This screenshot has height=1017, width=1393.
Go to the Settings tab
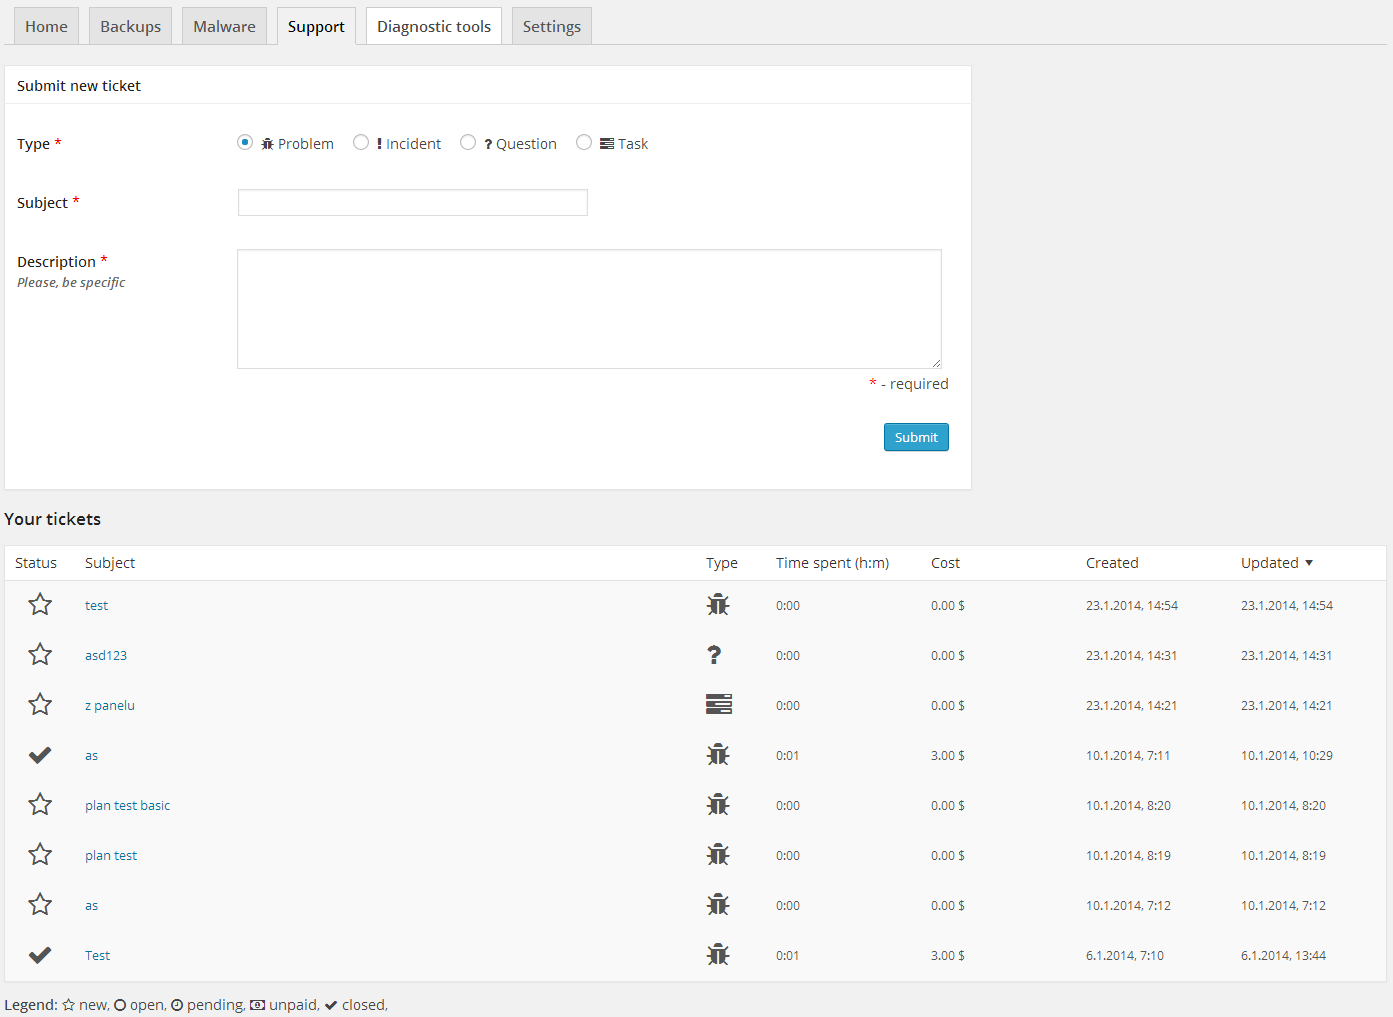pos(552,26)
